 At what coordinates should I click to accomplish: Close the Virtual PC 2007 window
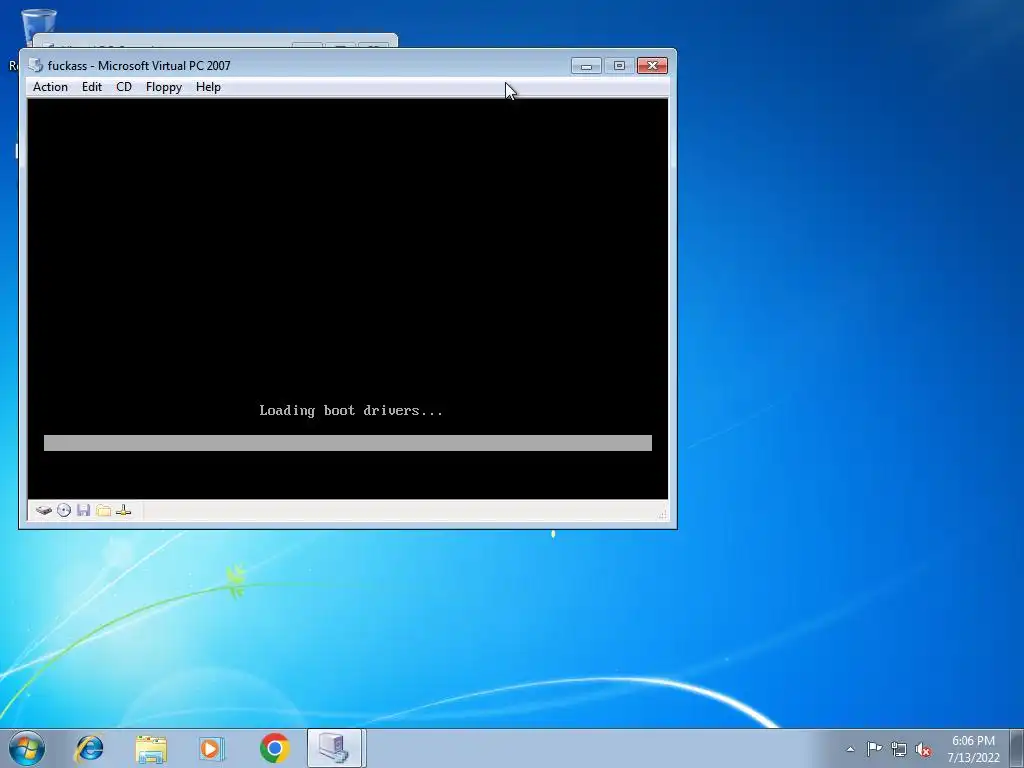click(652, 65)
